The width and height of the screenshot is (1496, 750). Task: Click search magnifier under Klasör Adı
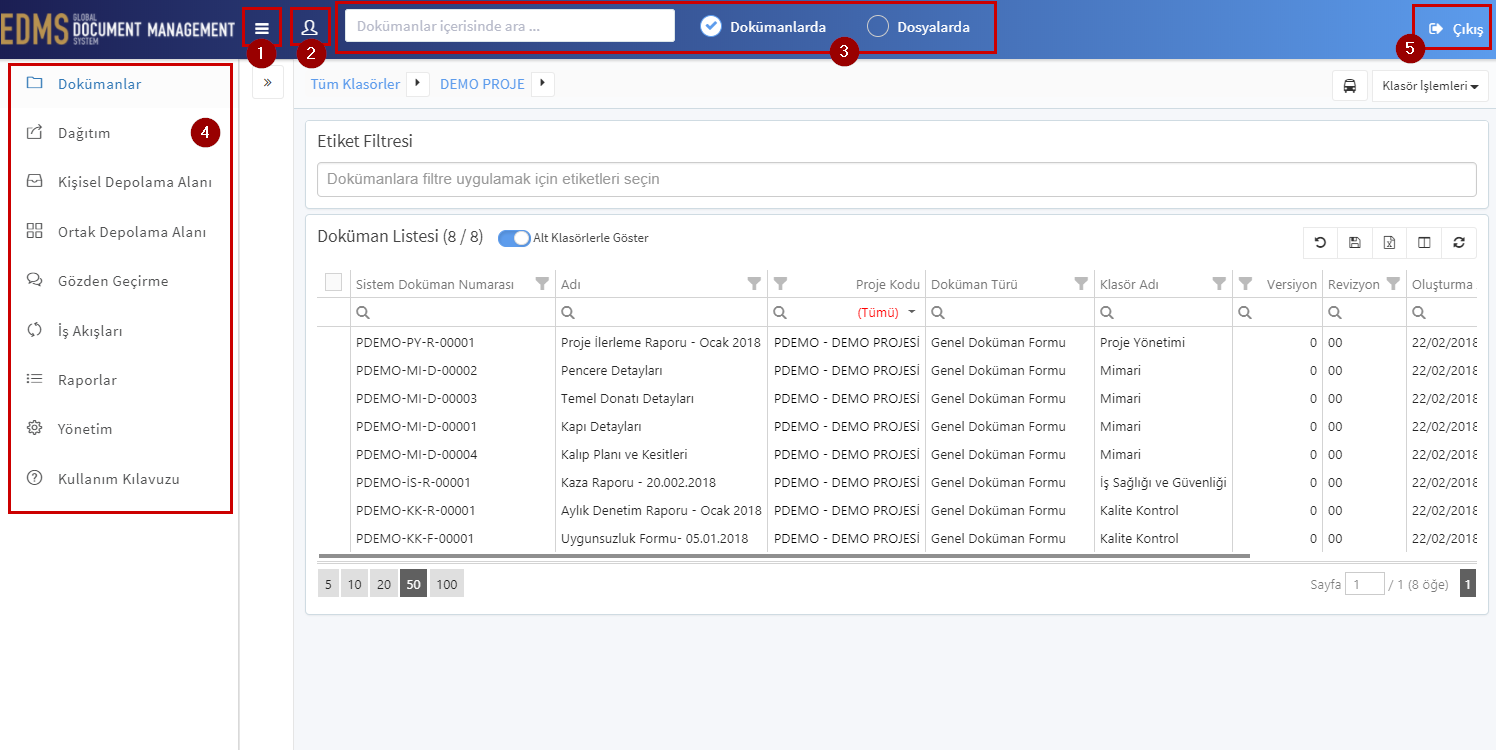coord(1107,312)
